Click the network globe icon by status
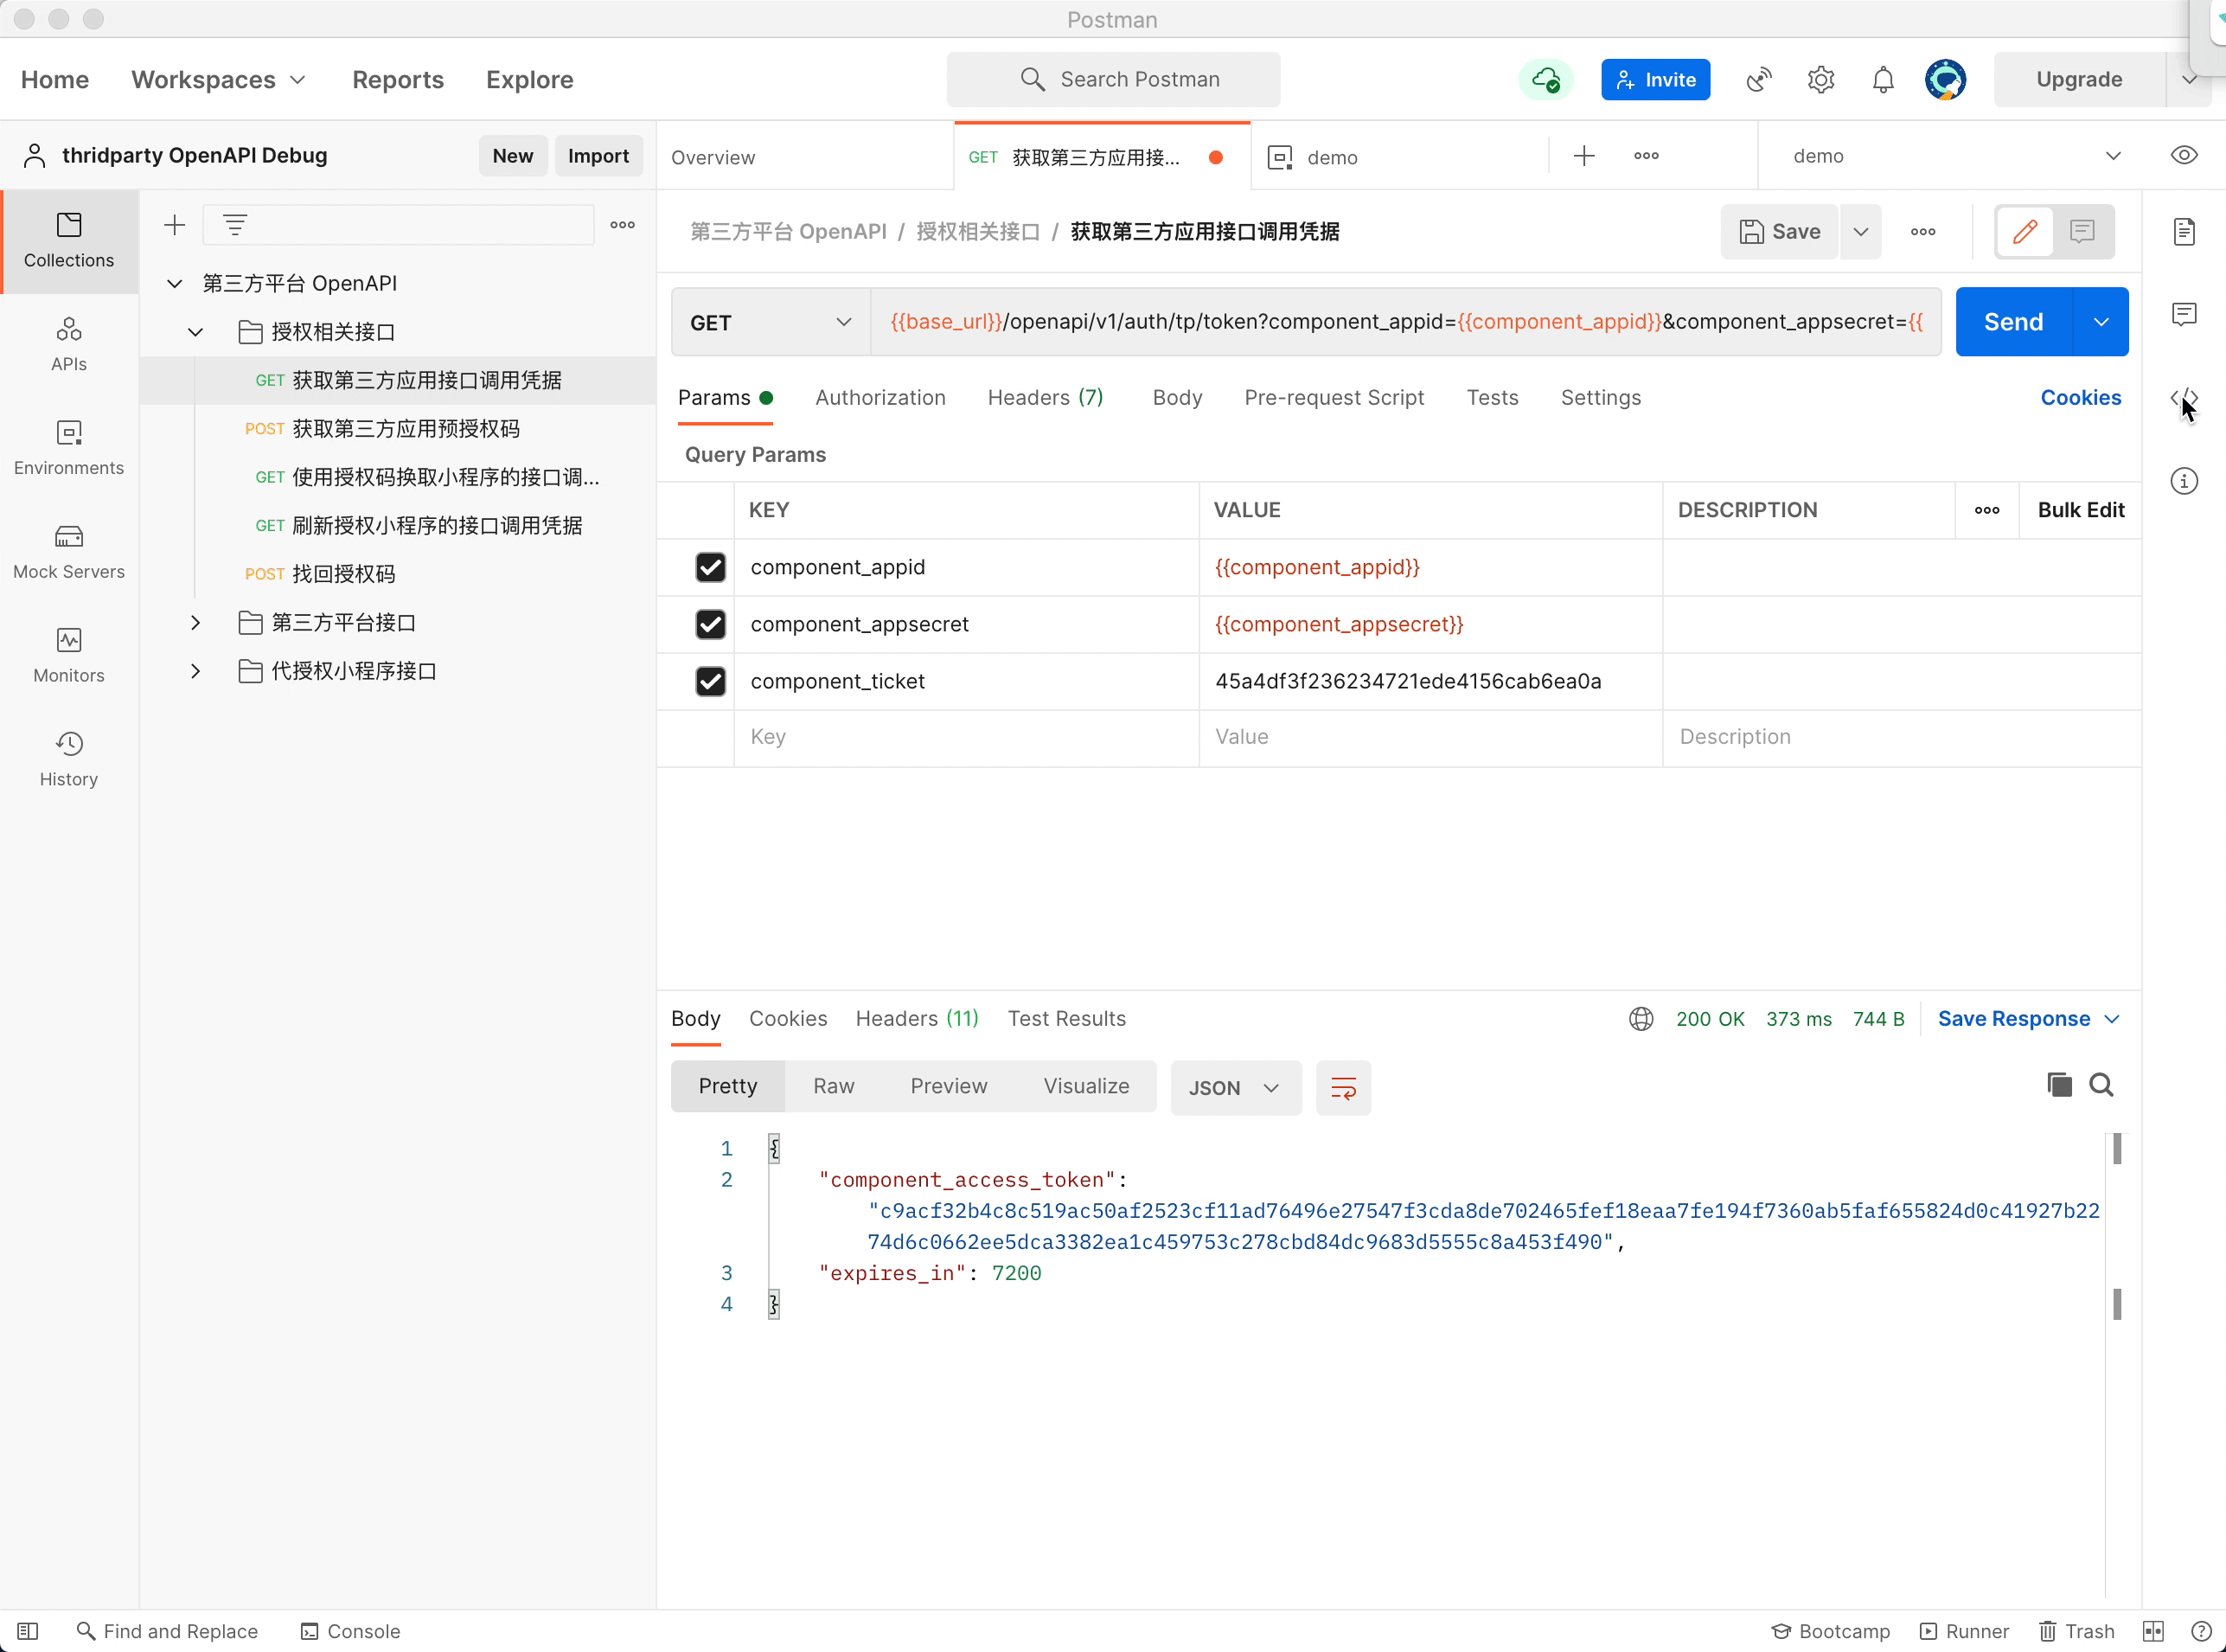 pyautogui.click(x=1641, y=1019)
